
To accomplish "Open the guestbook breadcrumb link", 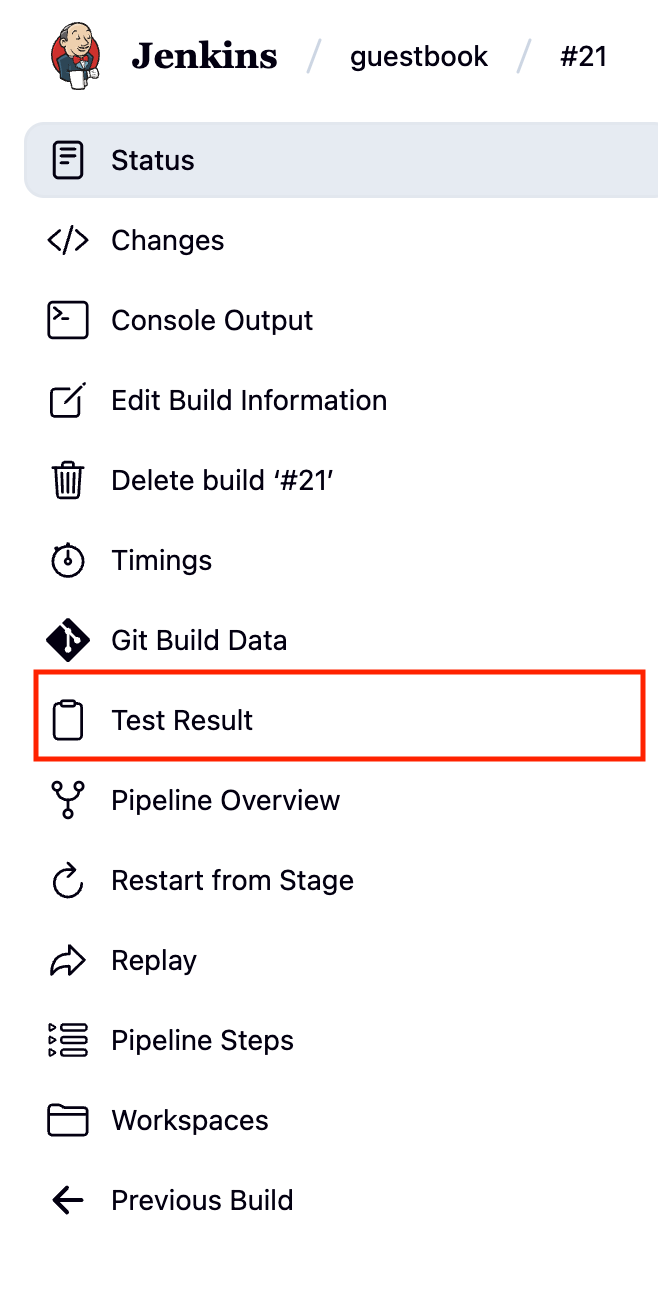I will [x=419, y=57].
